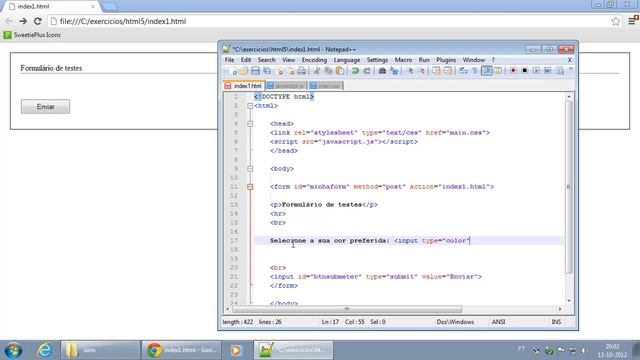Start macro recording with the red dot

(513, 71)
